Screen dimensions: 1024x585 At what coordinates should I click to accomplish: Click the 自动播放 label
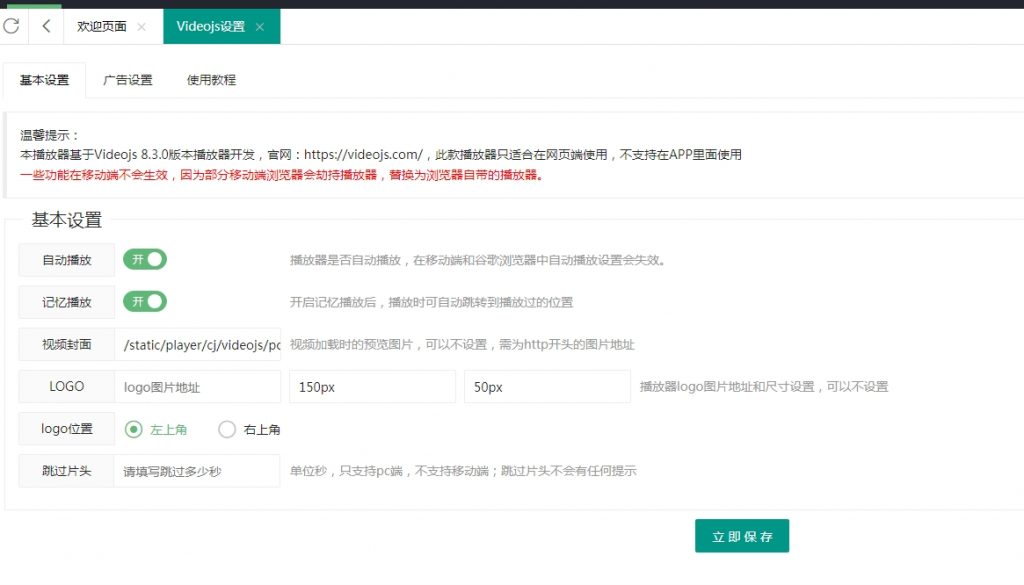pos(67,260)
